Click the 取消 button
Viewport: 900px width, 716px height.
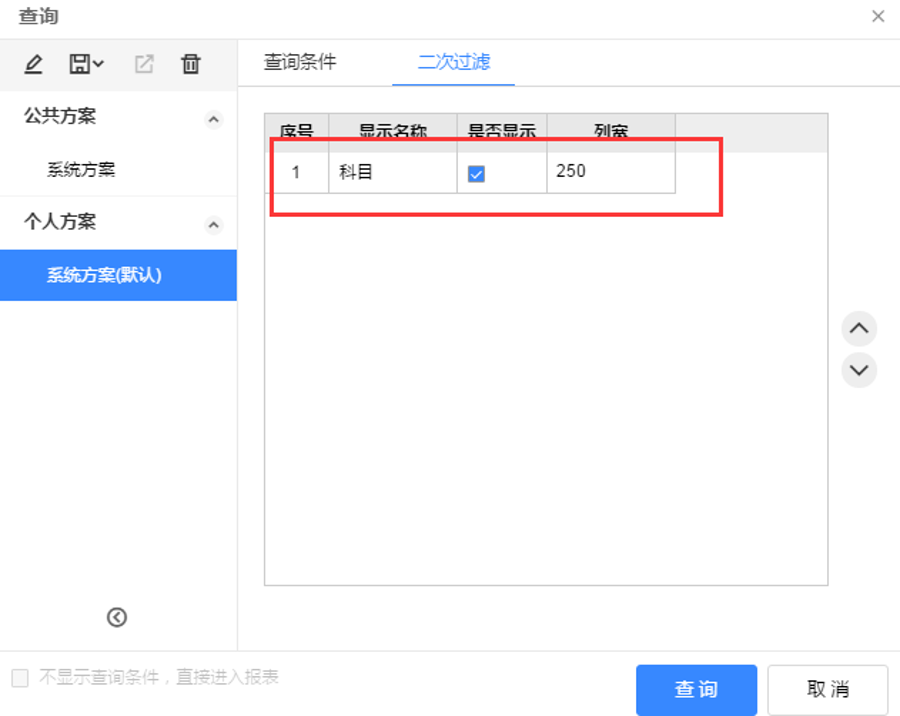pos(827,690)
